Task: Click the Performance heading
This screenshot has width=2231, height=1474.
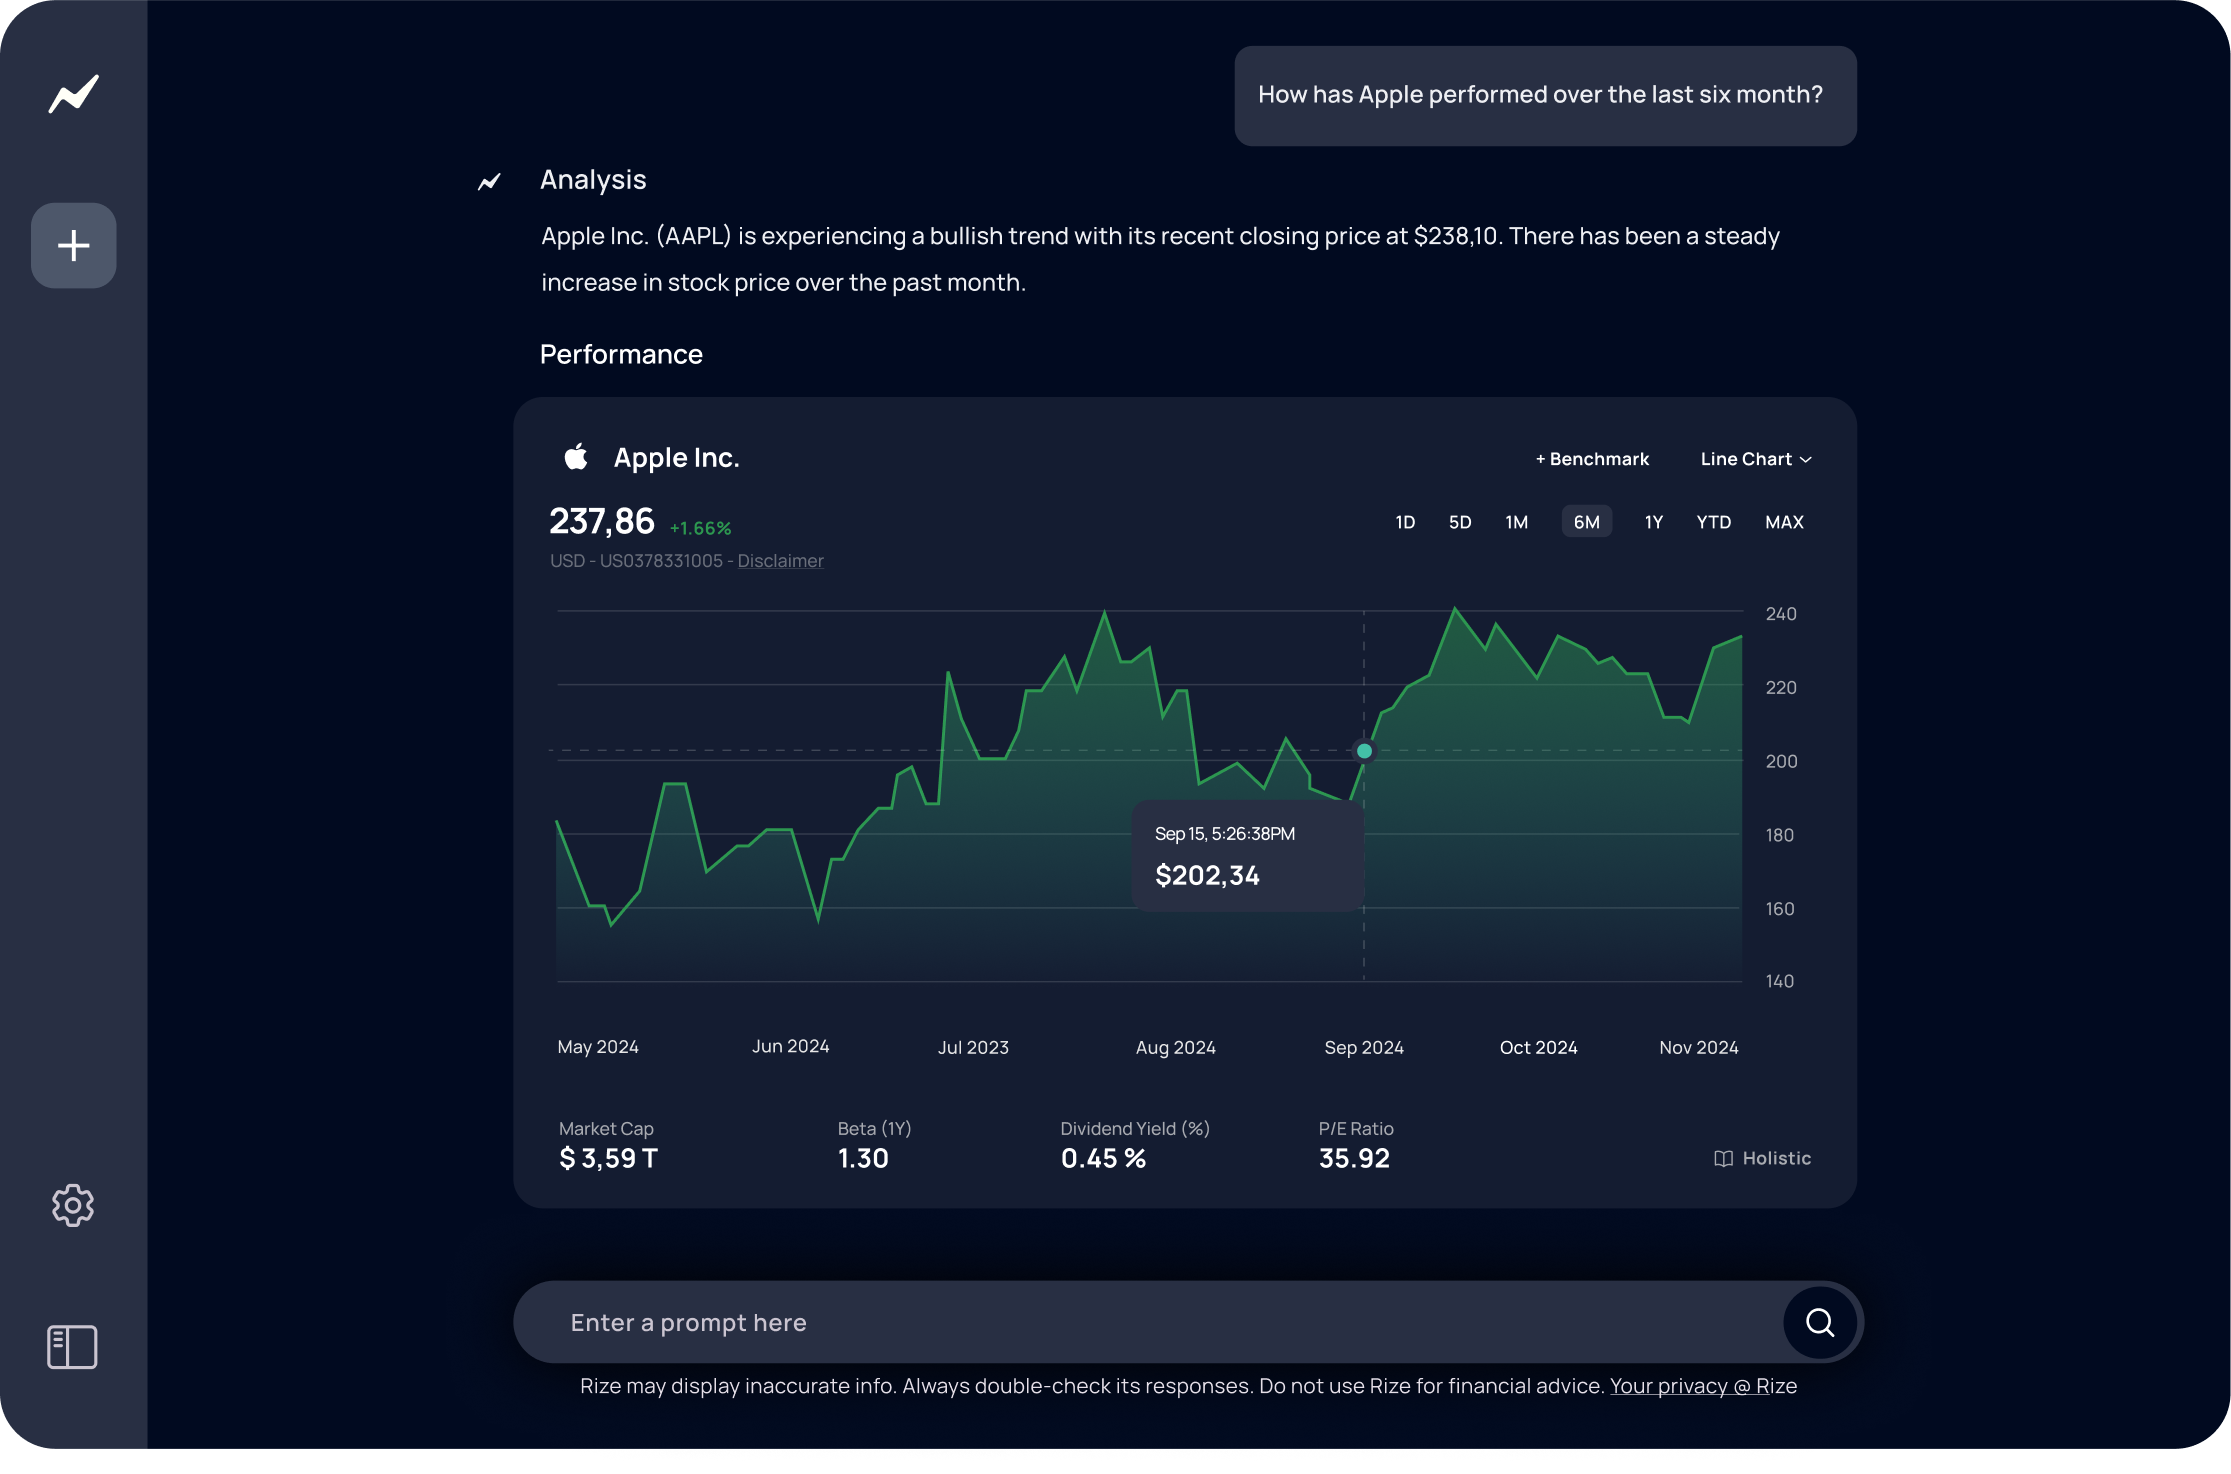Action: (x=621, y=354)
